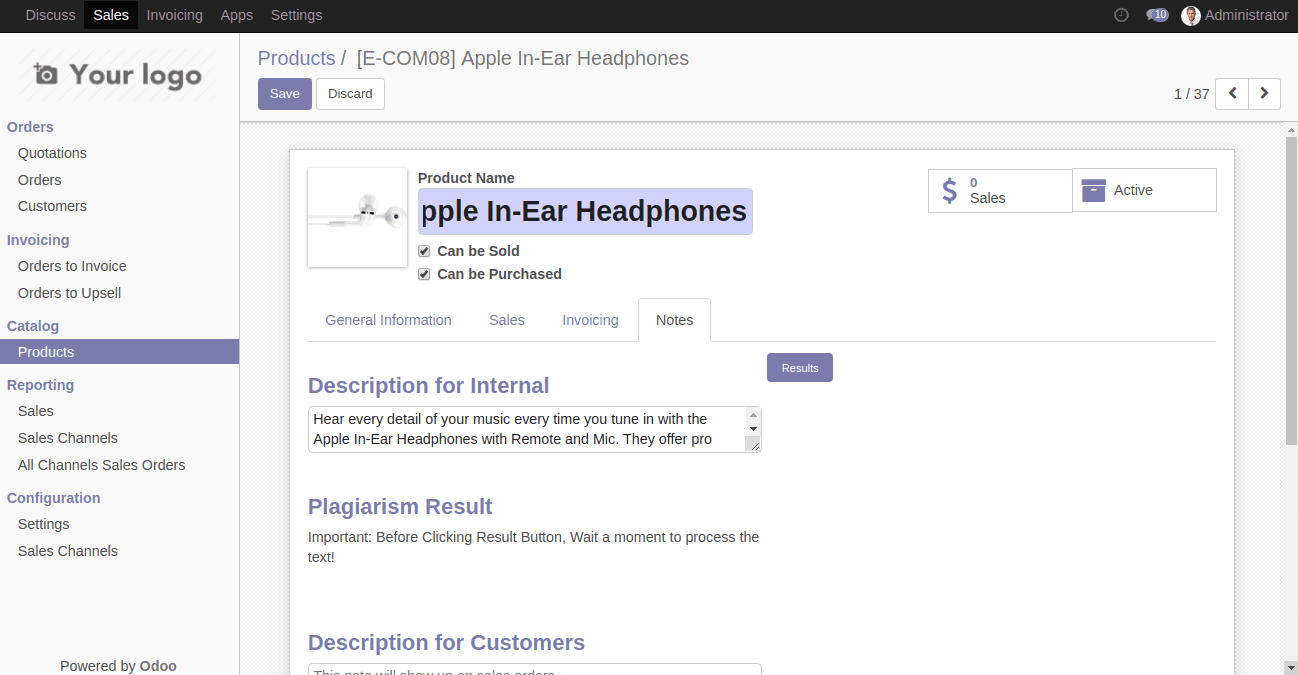Toggle the Active status button
Viewport: 1298px width, 675px height.
click(1144, 190)
